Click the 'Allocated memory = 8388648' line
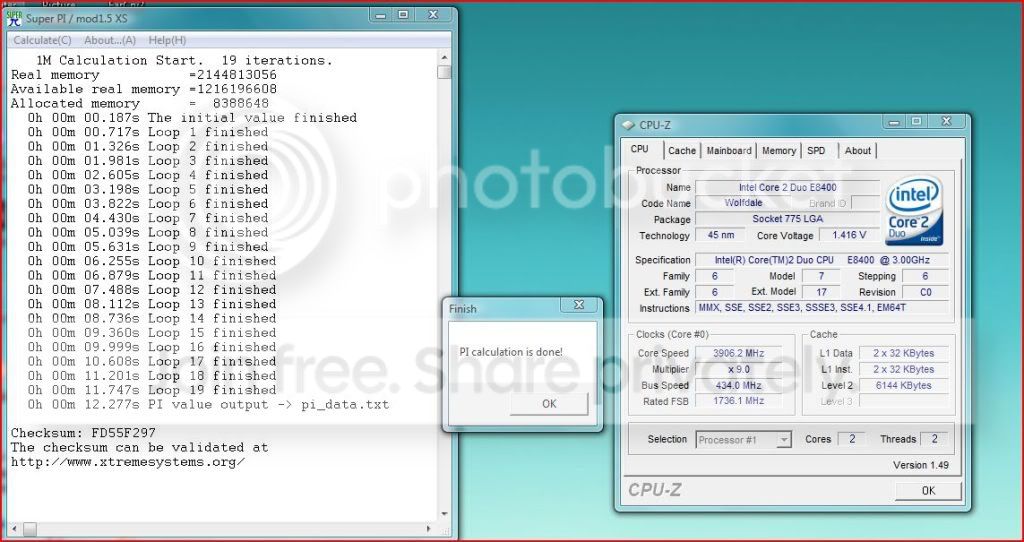Viewport: 1024px width, 542px height. point(140,103)
